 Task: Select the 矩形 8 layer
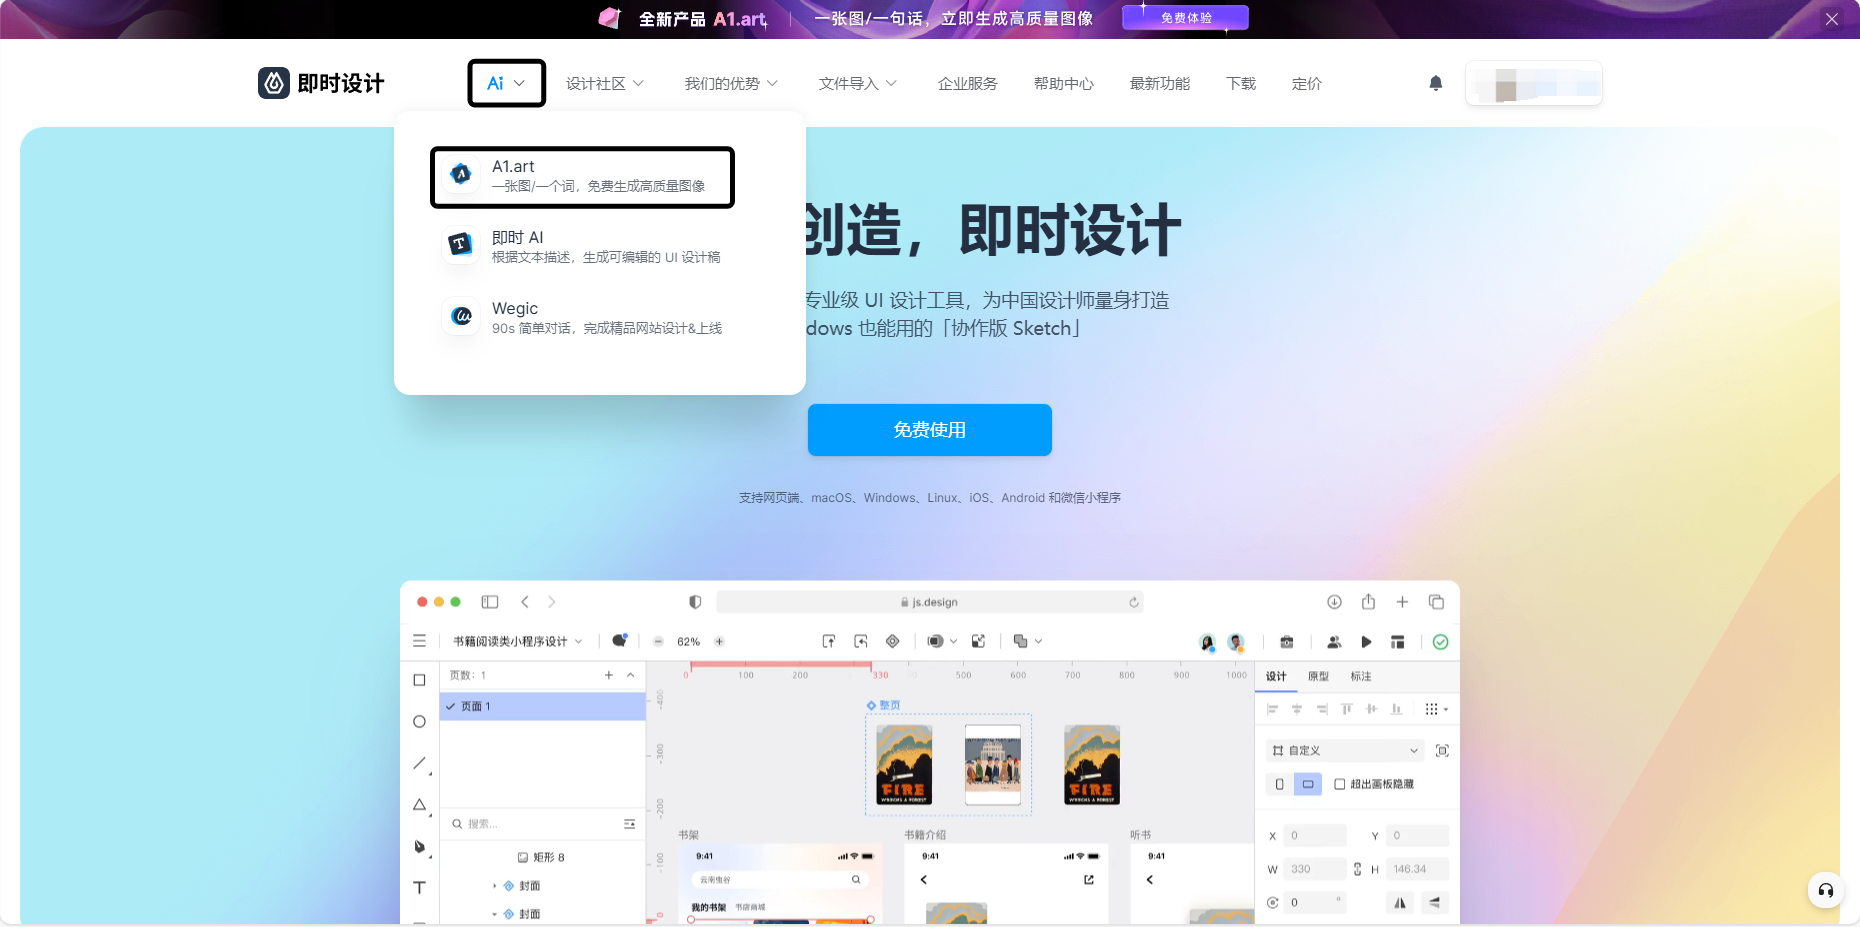[x=541, y=857]
